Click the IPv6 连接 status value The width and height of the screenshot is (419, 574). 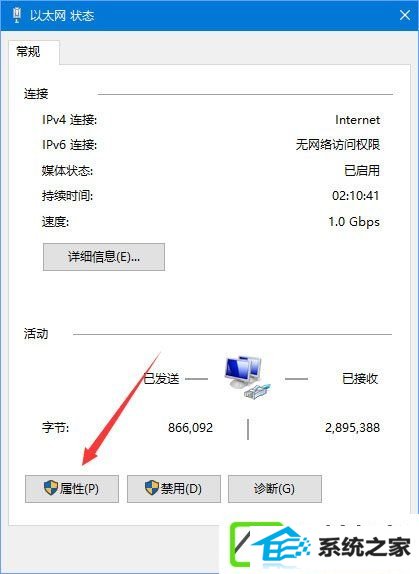(338, 145)
